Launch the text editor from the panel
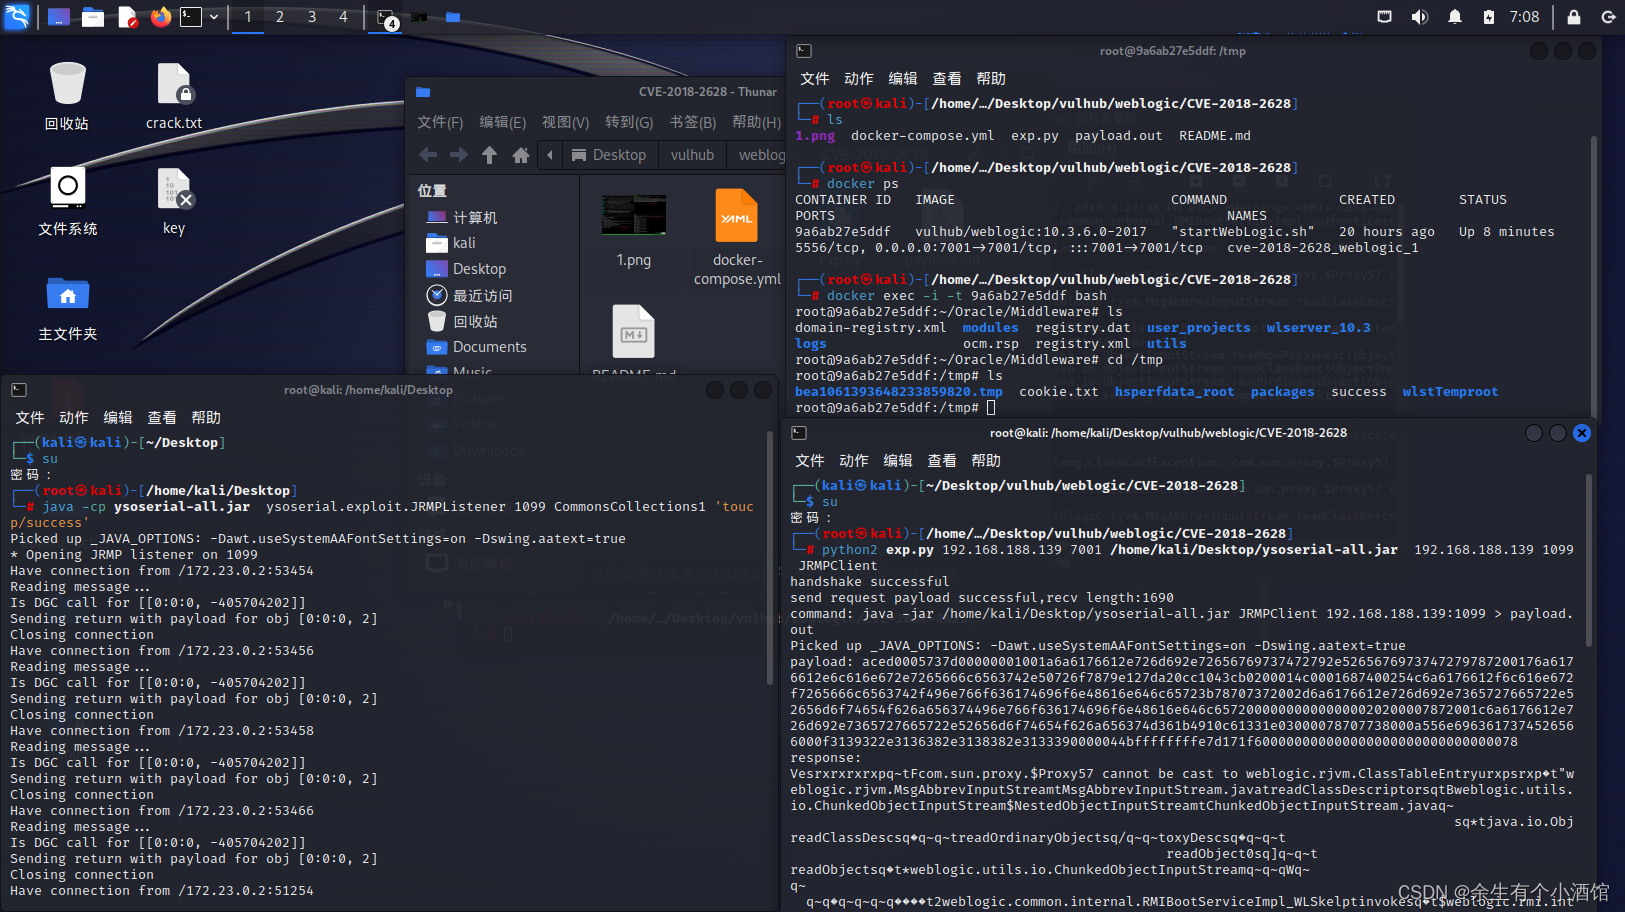The image size is (1625, 912). pyautogui.click(x=127, y=17)
